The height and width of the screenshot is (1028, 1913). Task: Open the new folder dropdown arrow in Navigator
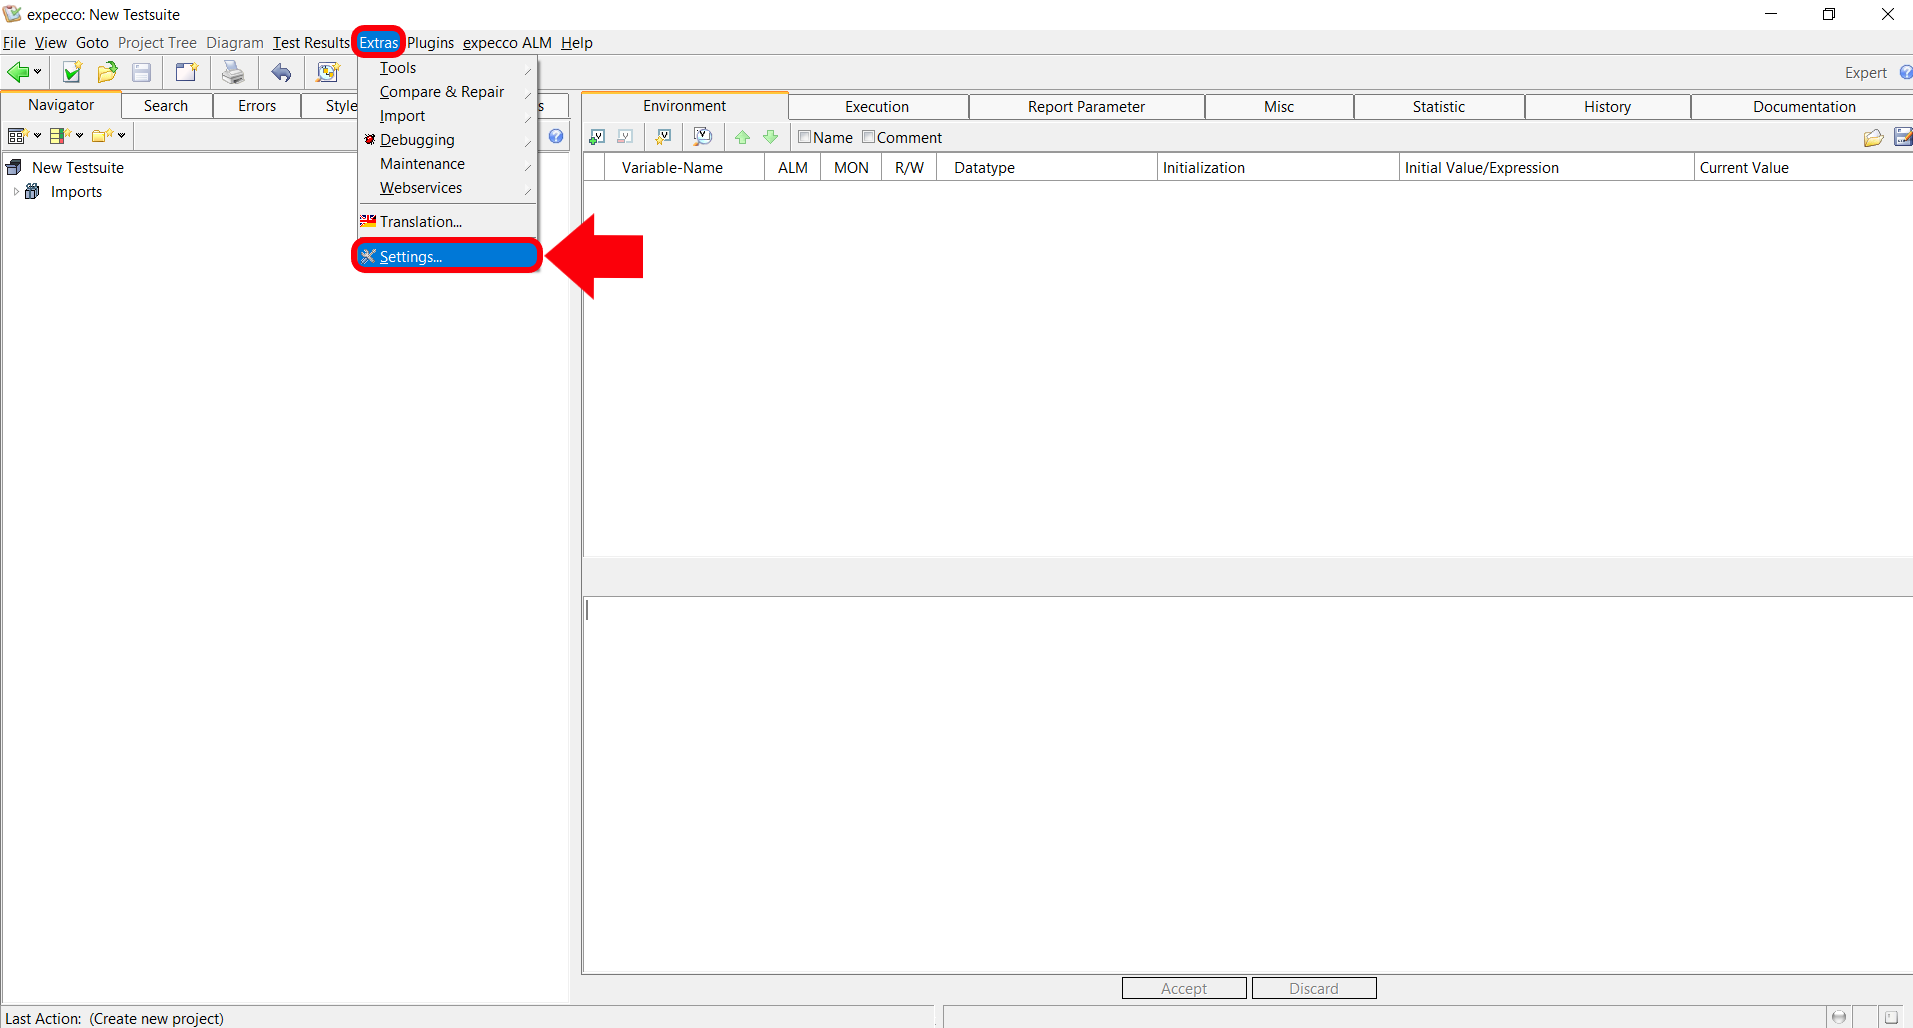(122, 136)
